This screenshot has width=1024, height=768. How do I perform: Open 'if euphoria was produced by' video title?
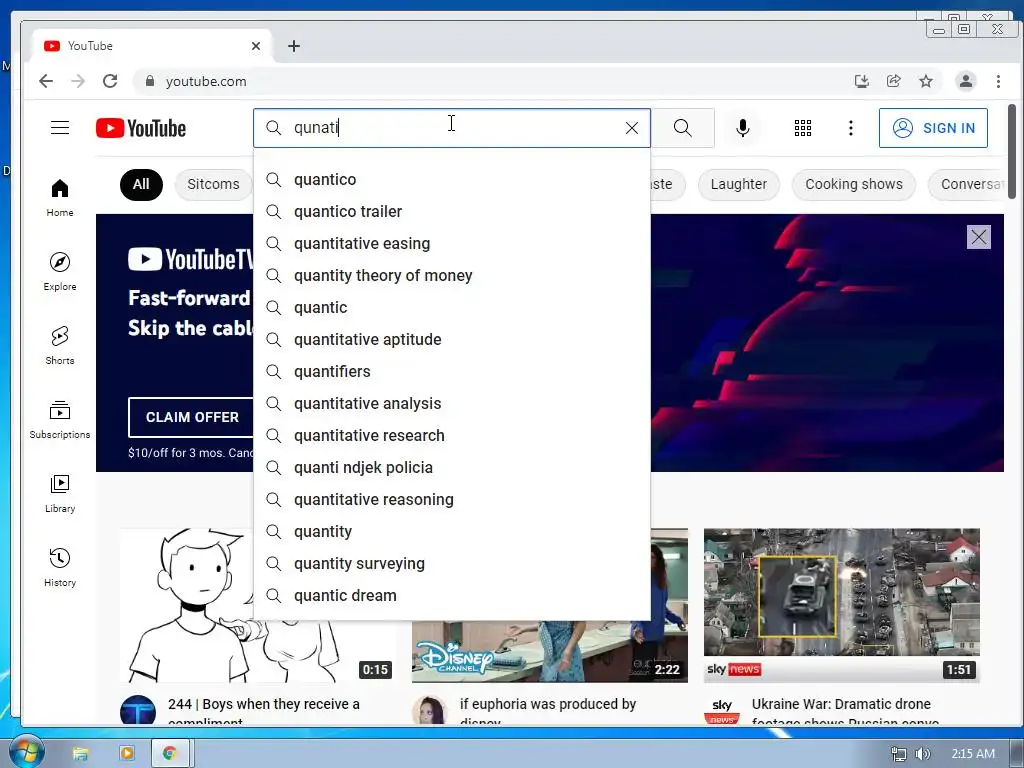(x=547, y=711)
